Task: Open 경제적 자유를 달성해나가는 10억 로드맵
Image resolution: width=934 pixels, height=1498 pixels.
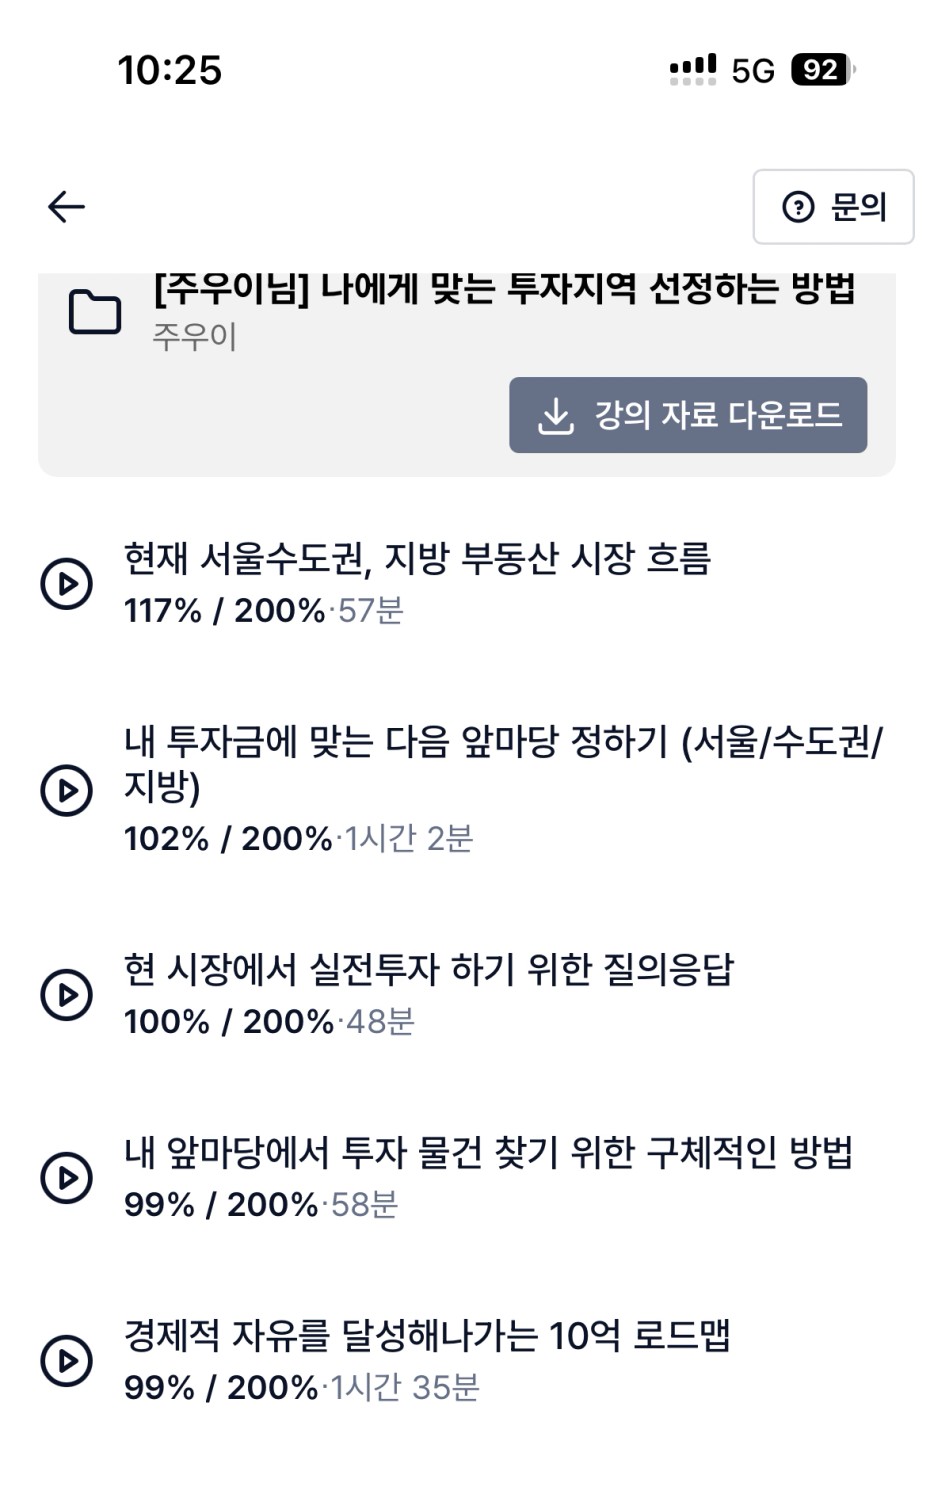Action: (427, 1335)
